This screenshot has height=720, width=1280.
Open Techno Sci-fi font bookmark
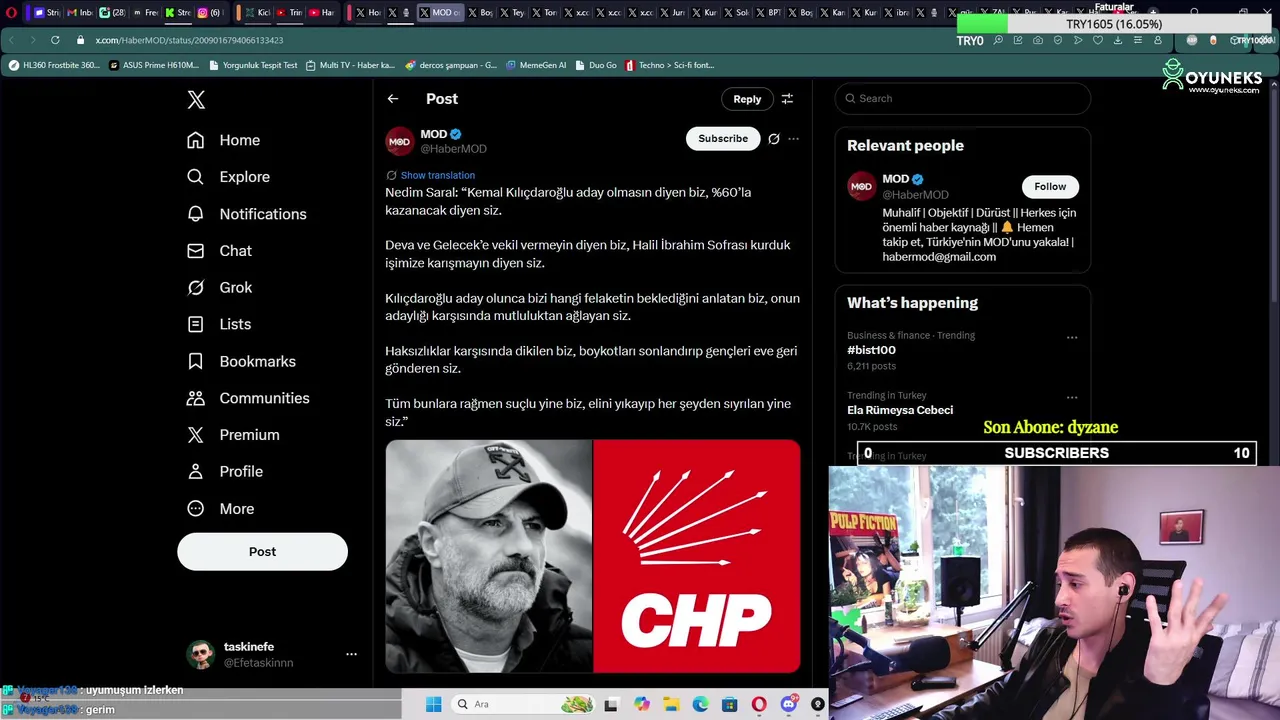coord(669,65)
